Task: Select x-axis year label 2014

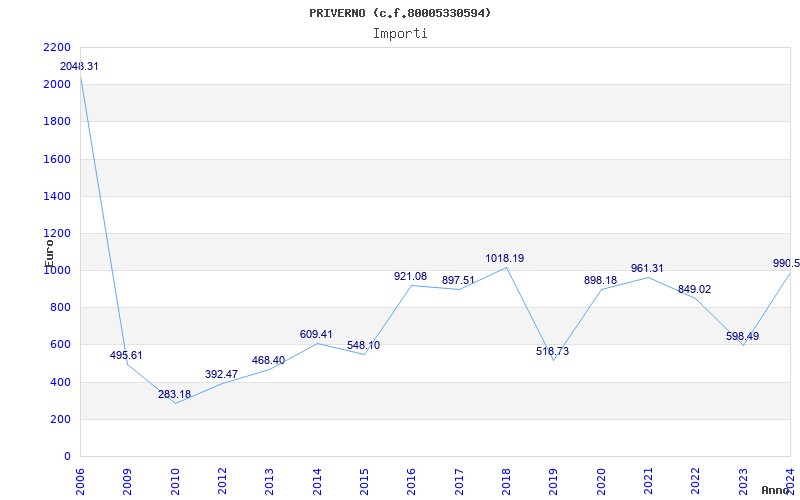Action: [x=317, y=482]
